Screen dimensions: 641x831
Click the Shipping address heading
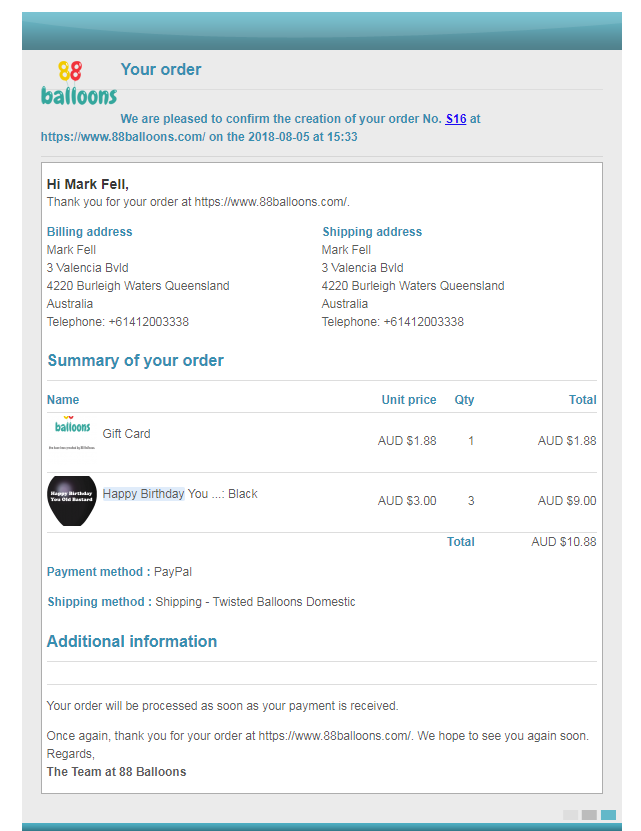point(372,232)
